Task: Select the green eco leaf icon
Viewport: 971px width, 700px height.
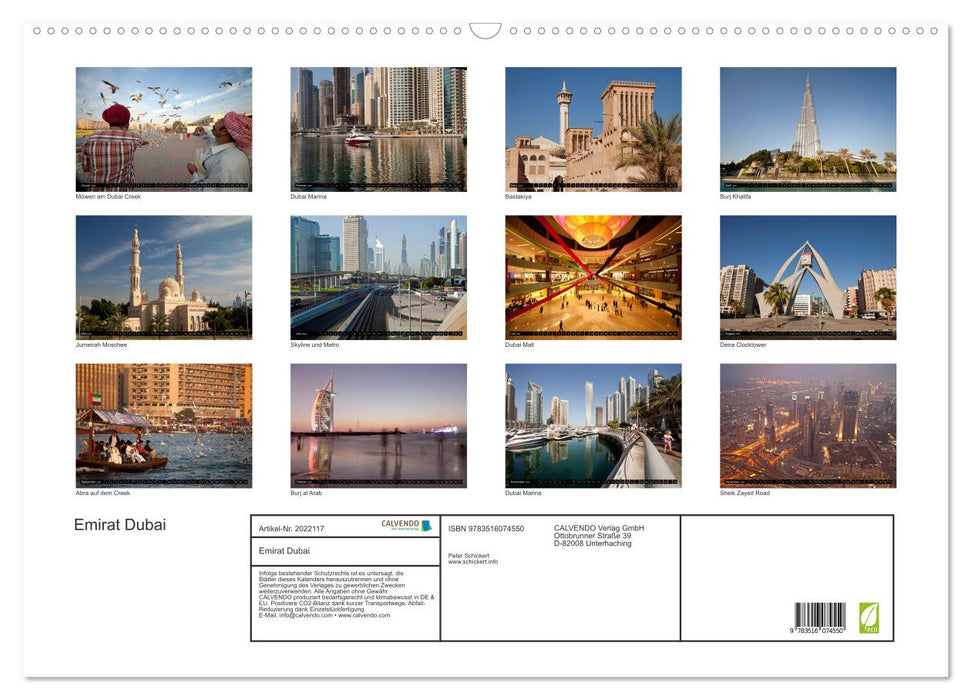Action: click(x=868, y=614)
